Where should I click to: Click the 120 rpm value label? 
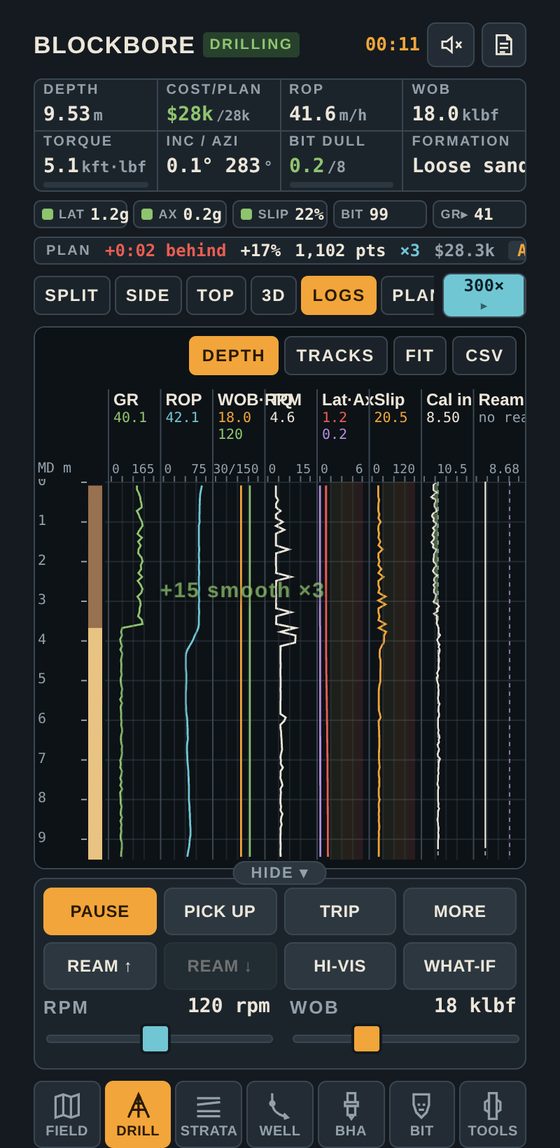[228, 1005]
